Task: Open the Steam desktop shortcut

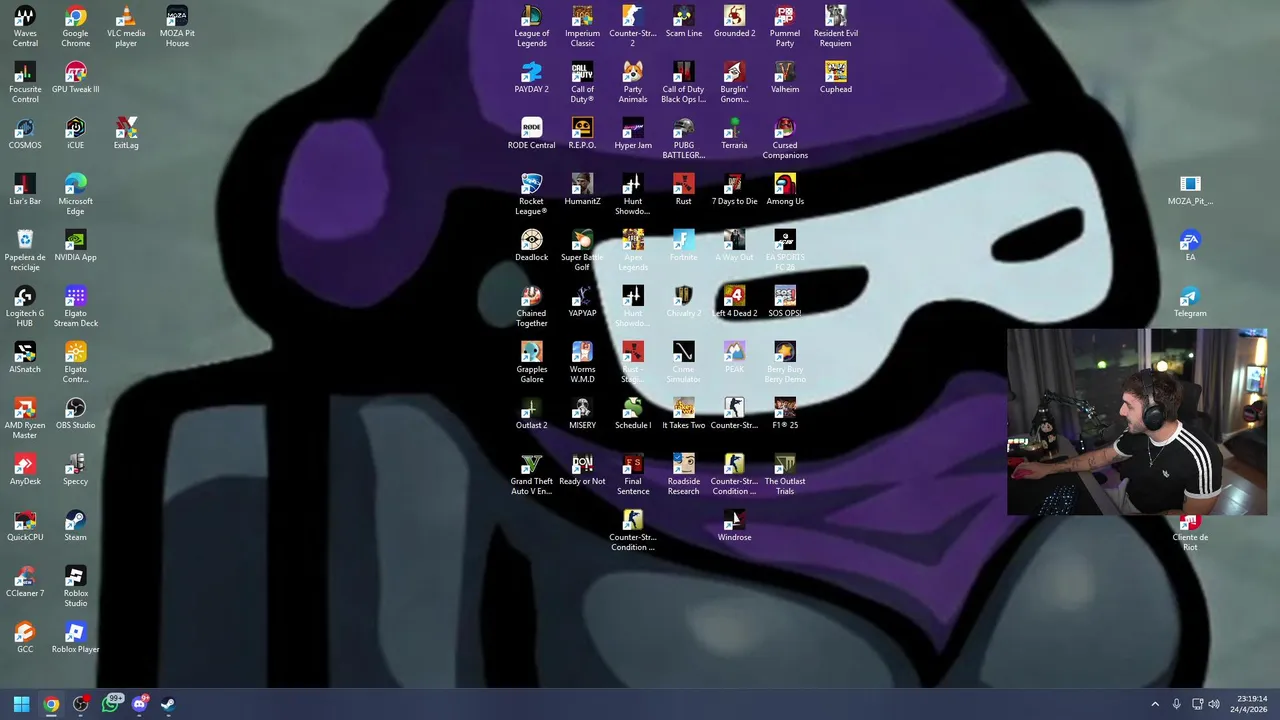Action: [76, 526]
